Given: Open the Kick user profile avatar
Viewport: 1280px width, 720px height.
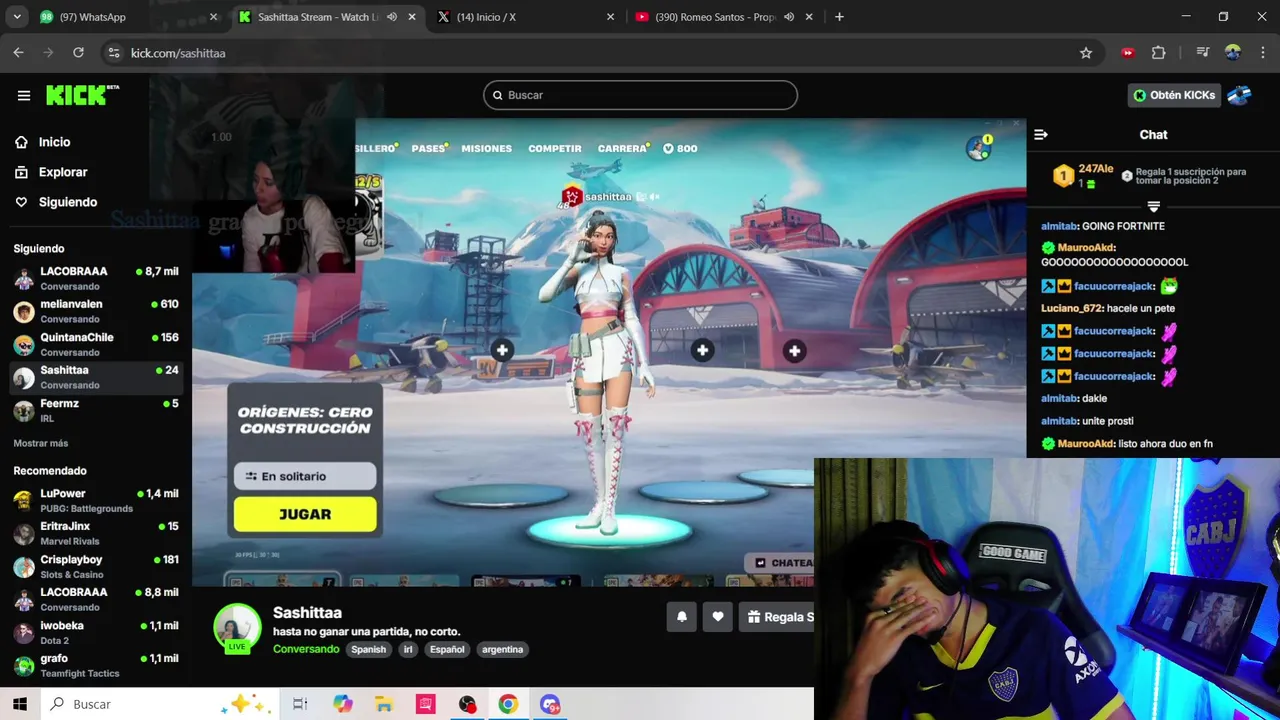Looking at the screenshot, I should click(1239, 95).
